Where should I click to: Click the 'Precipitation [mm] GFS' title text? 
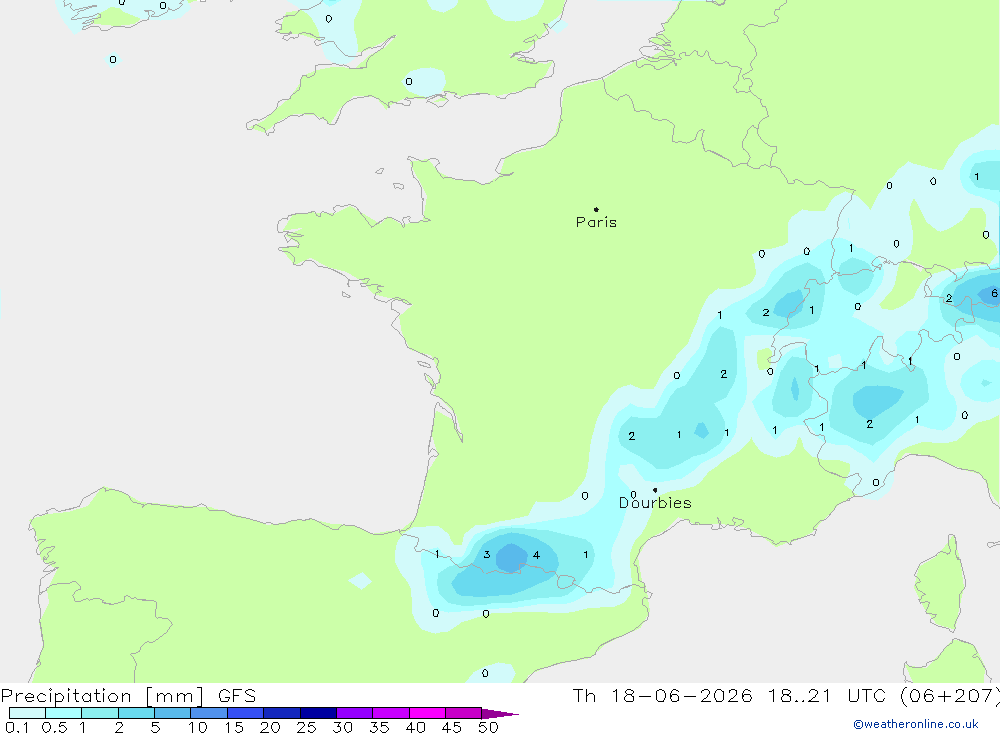pyautogui.click(x=128, y=695)
